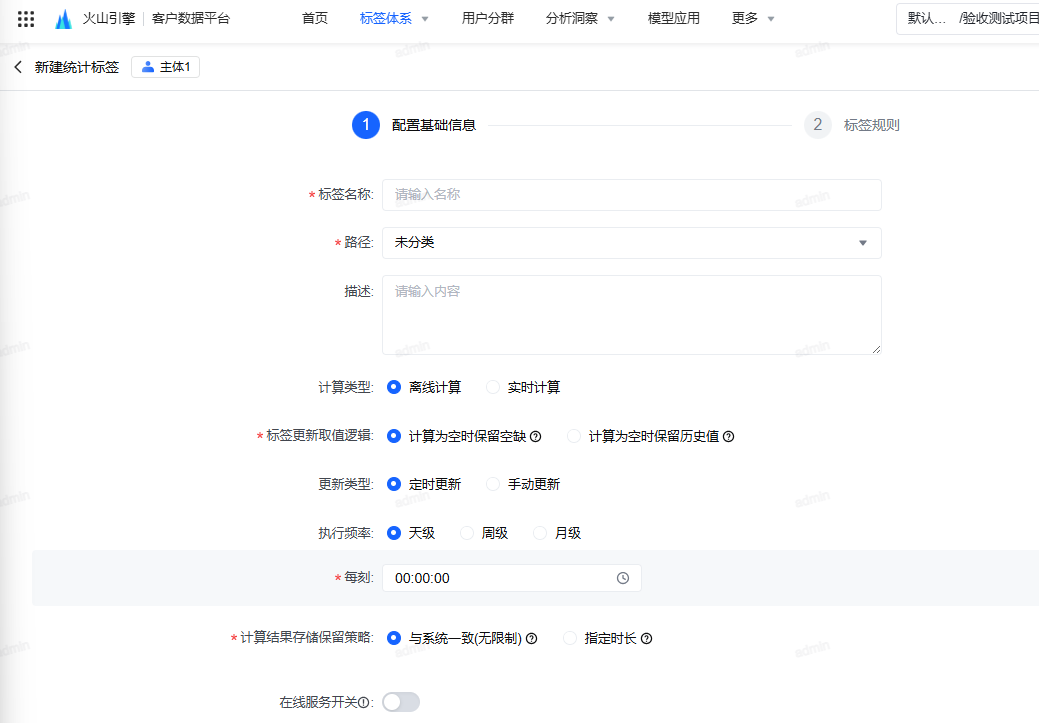Enable the 在线服务开关 toggle

coord(401,702)
